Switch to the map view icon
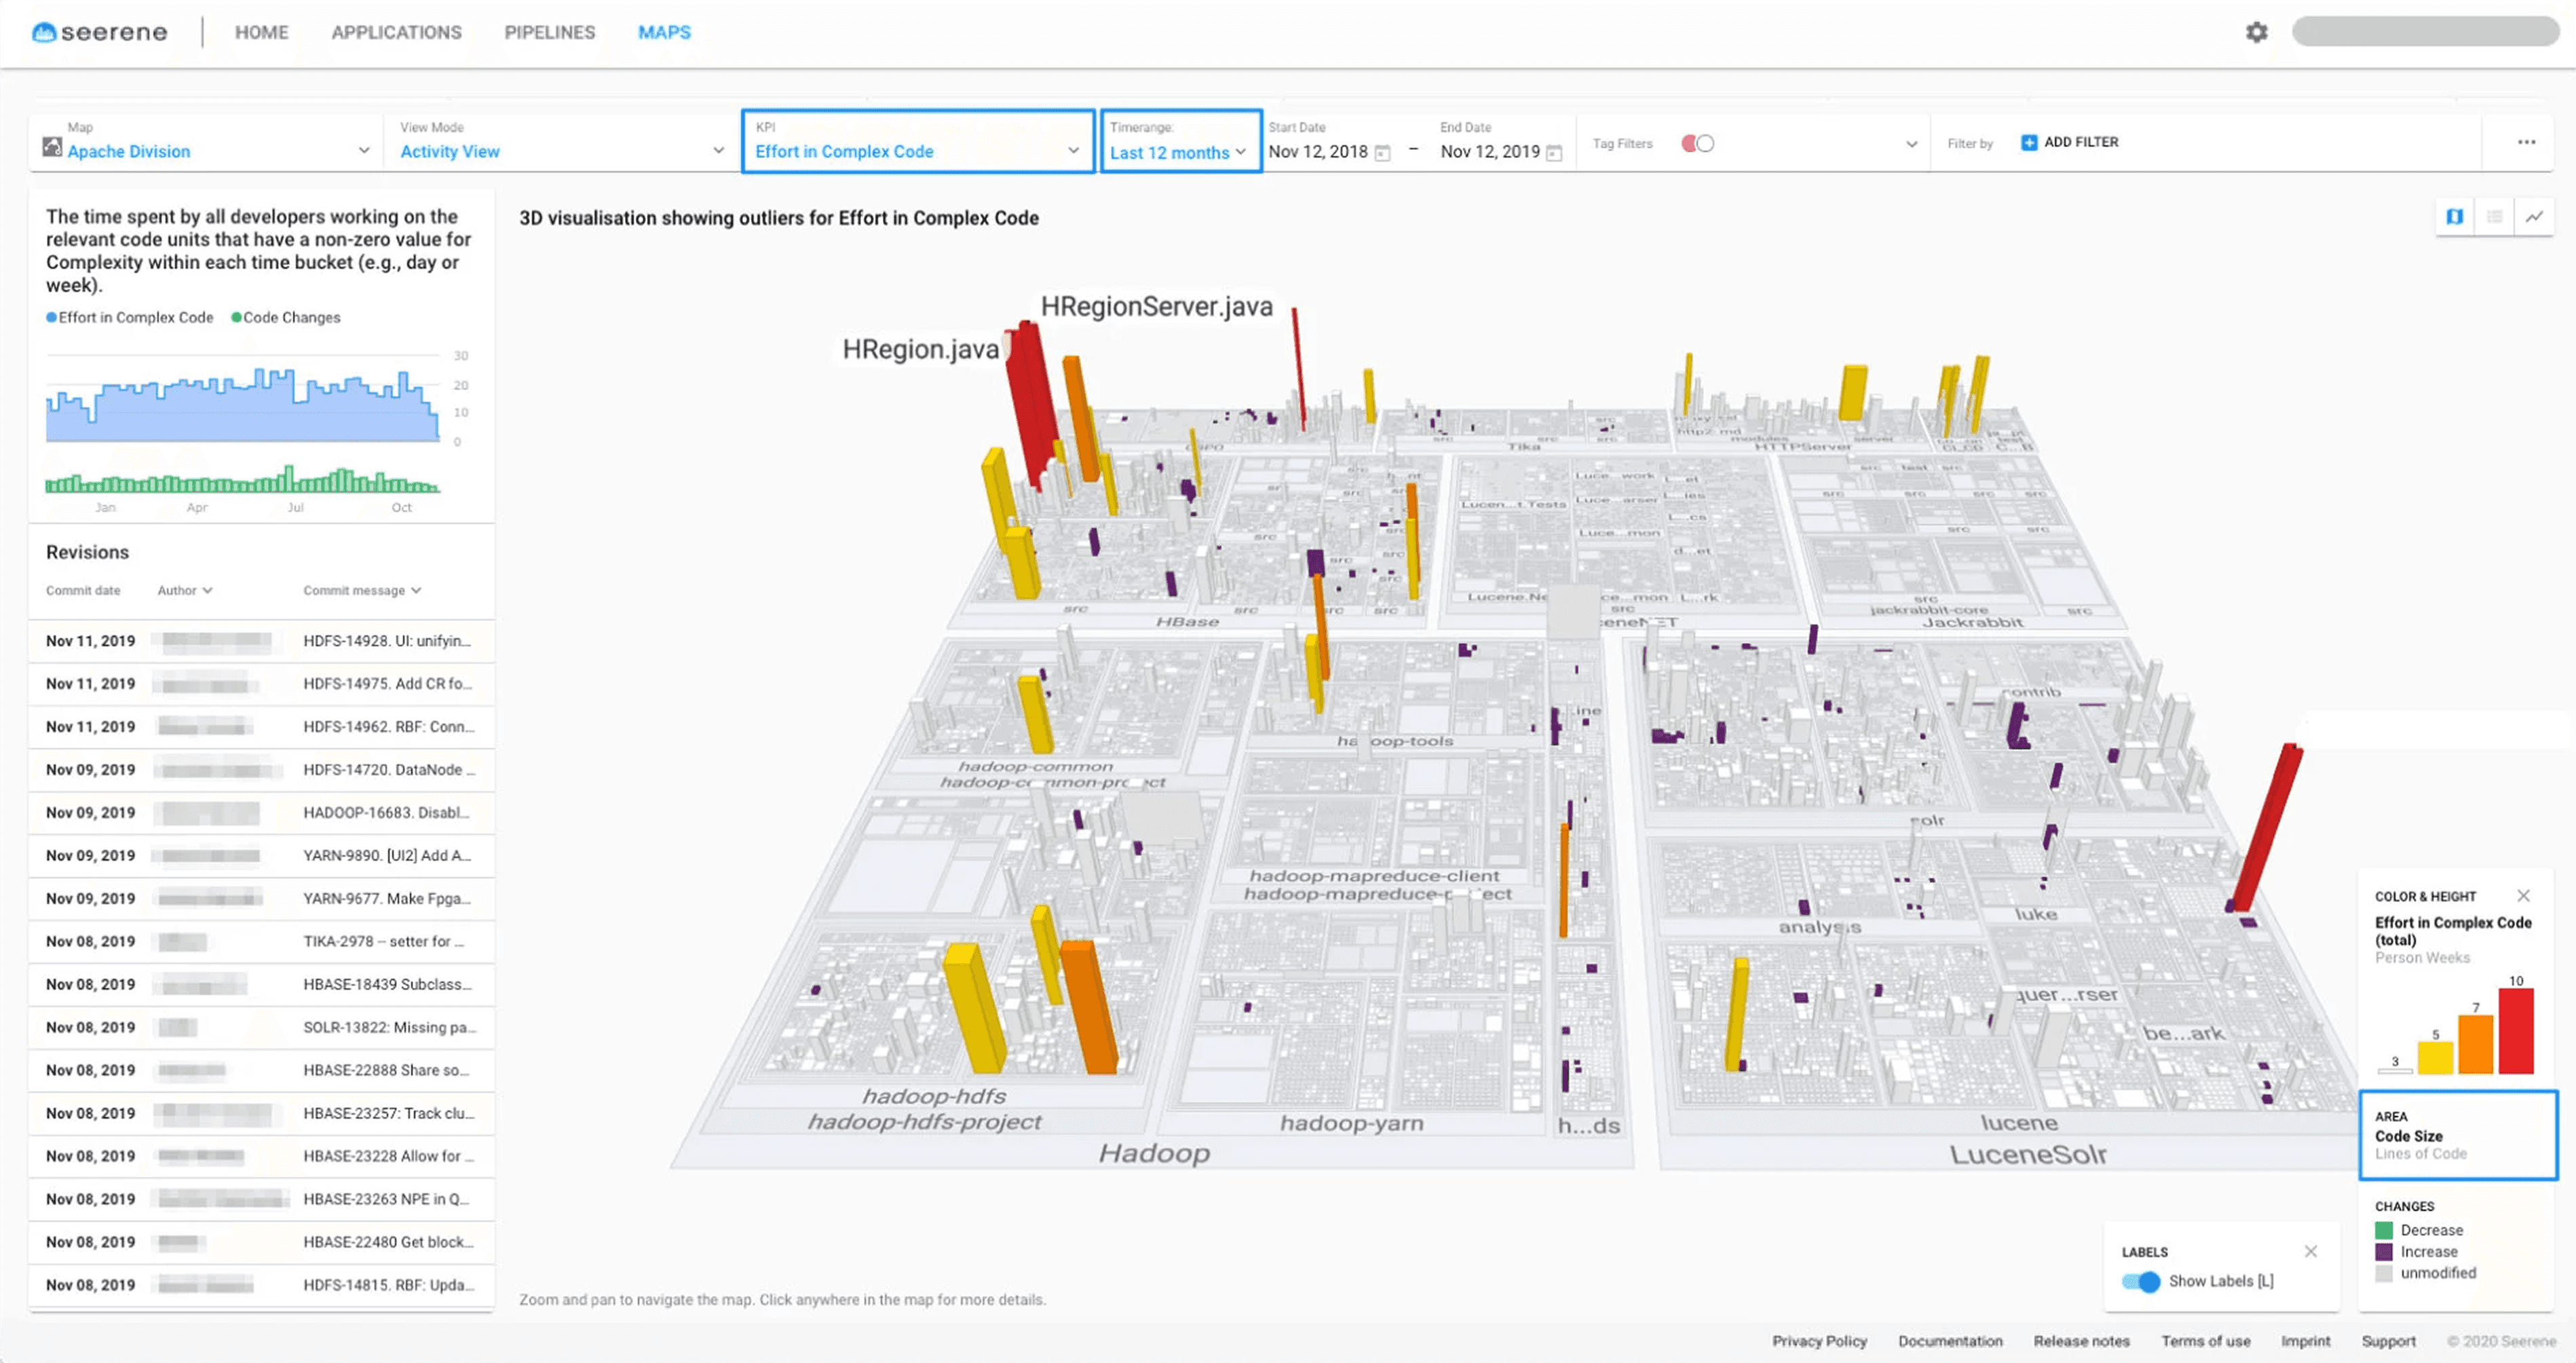Image resolution: width=2576 pixels, height=1363 pixels. coord(2454,217)
